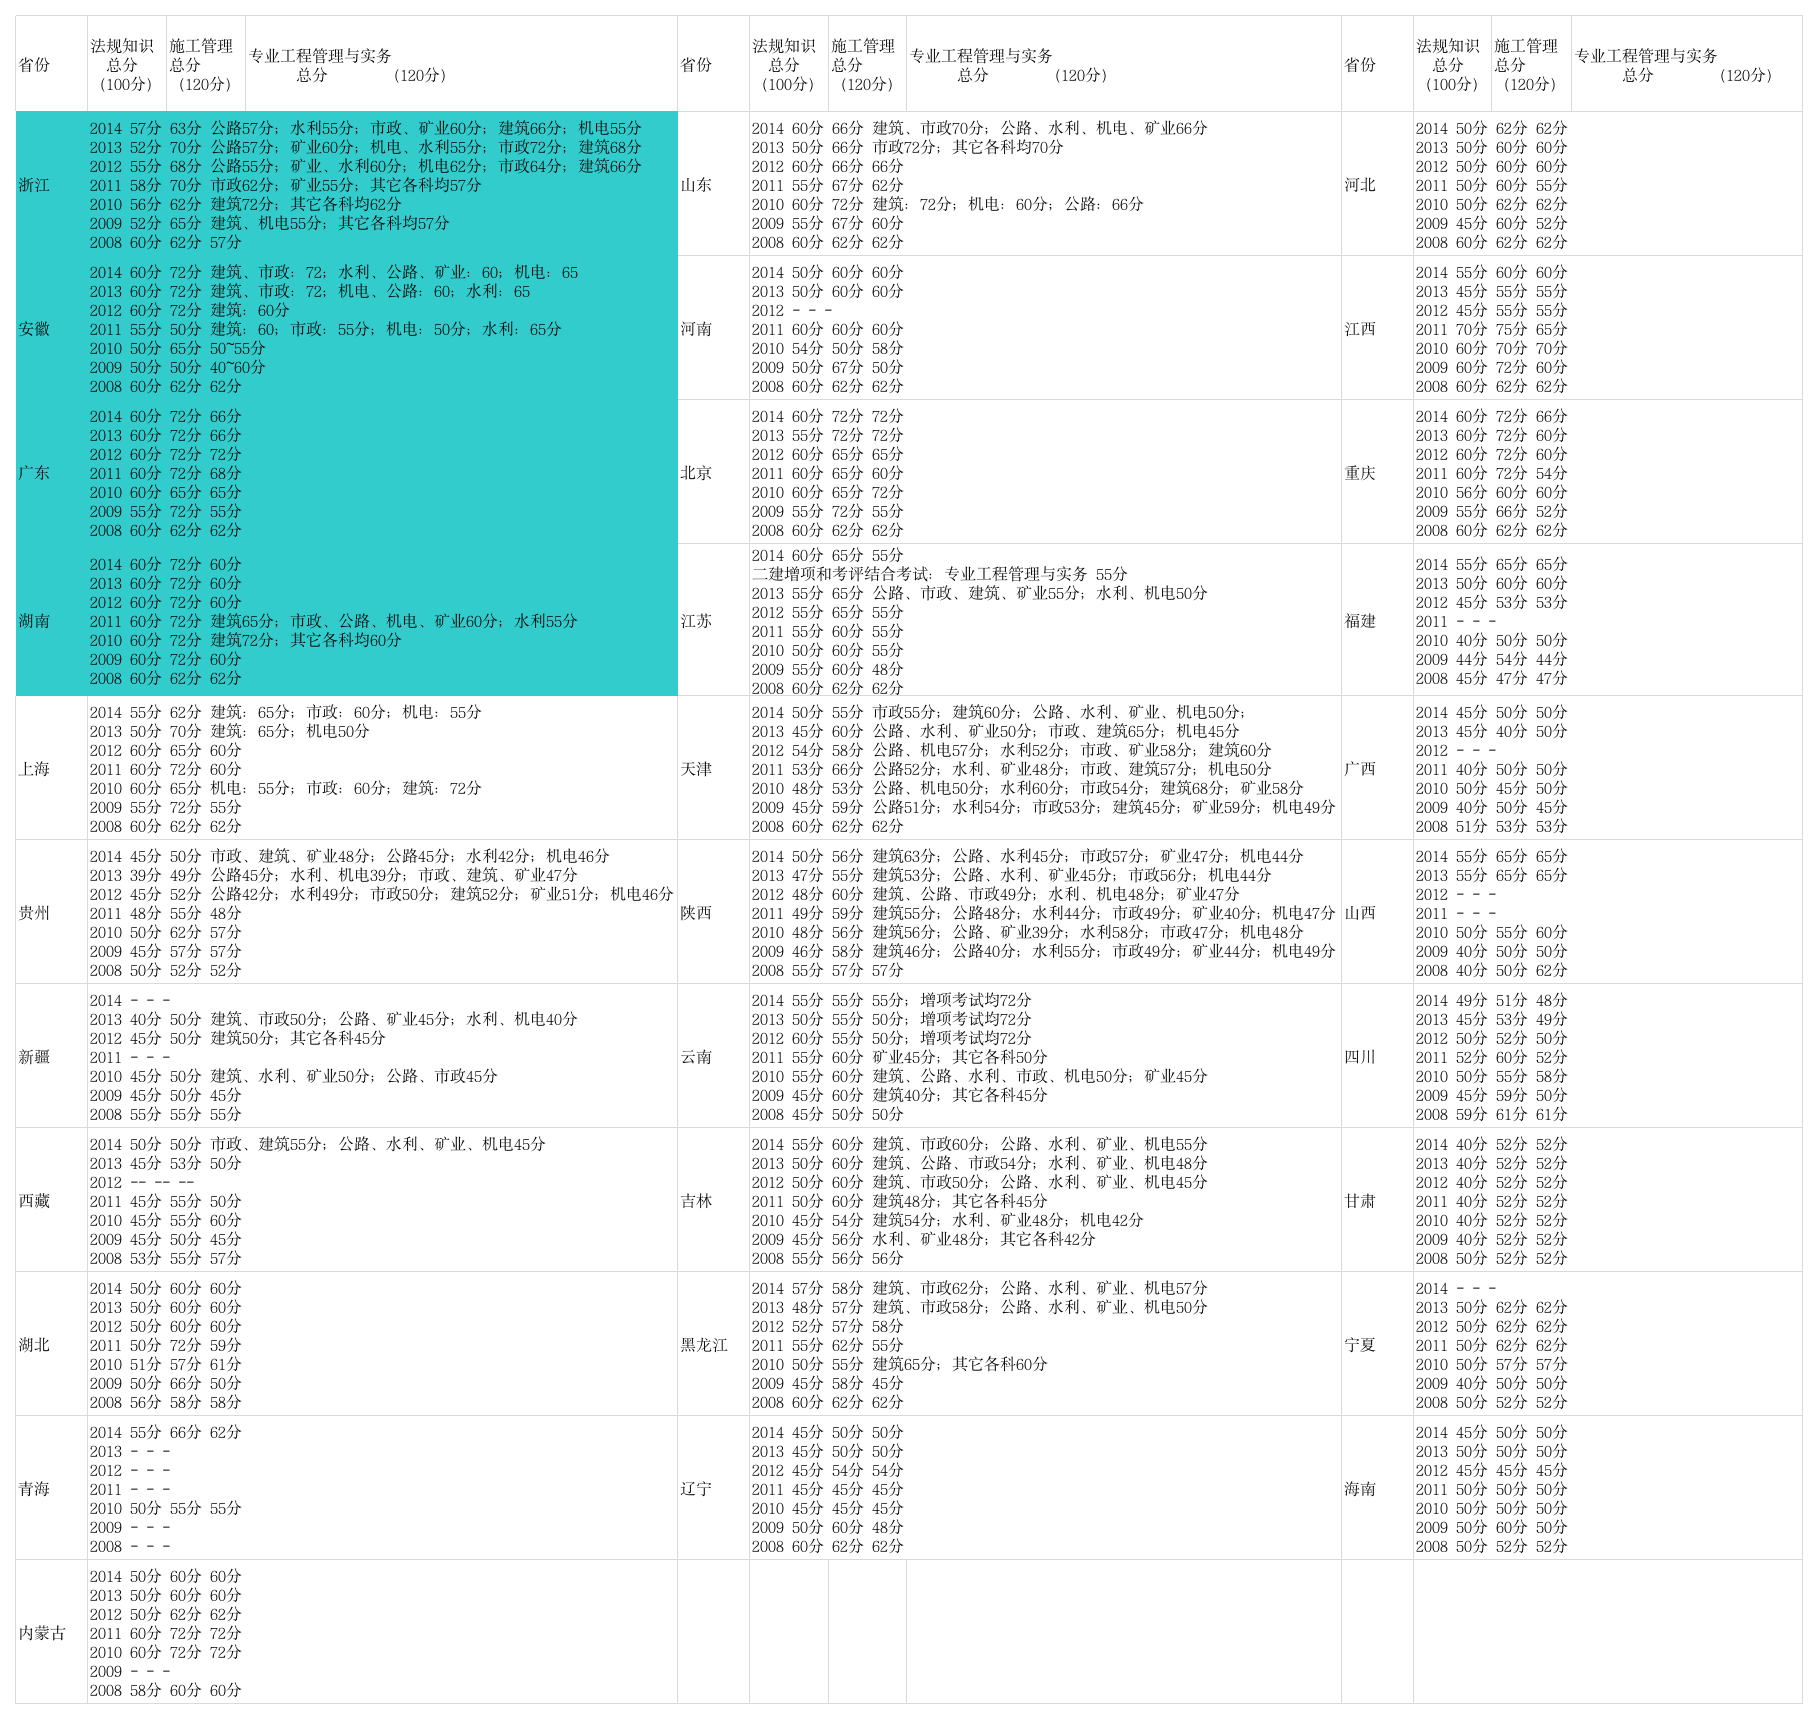Select the 北京 province cell
1818x1719 pixels.
(x=713, y=473)
